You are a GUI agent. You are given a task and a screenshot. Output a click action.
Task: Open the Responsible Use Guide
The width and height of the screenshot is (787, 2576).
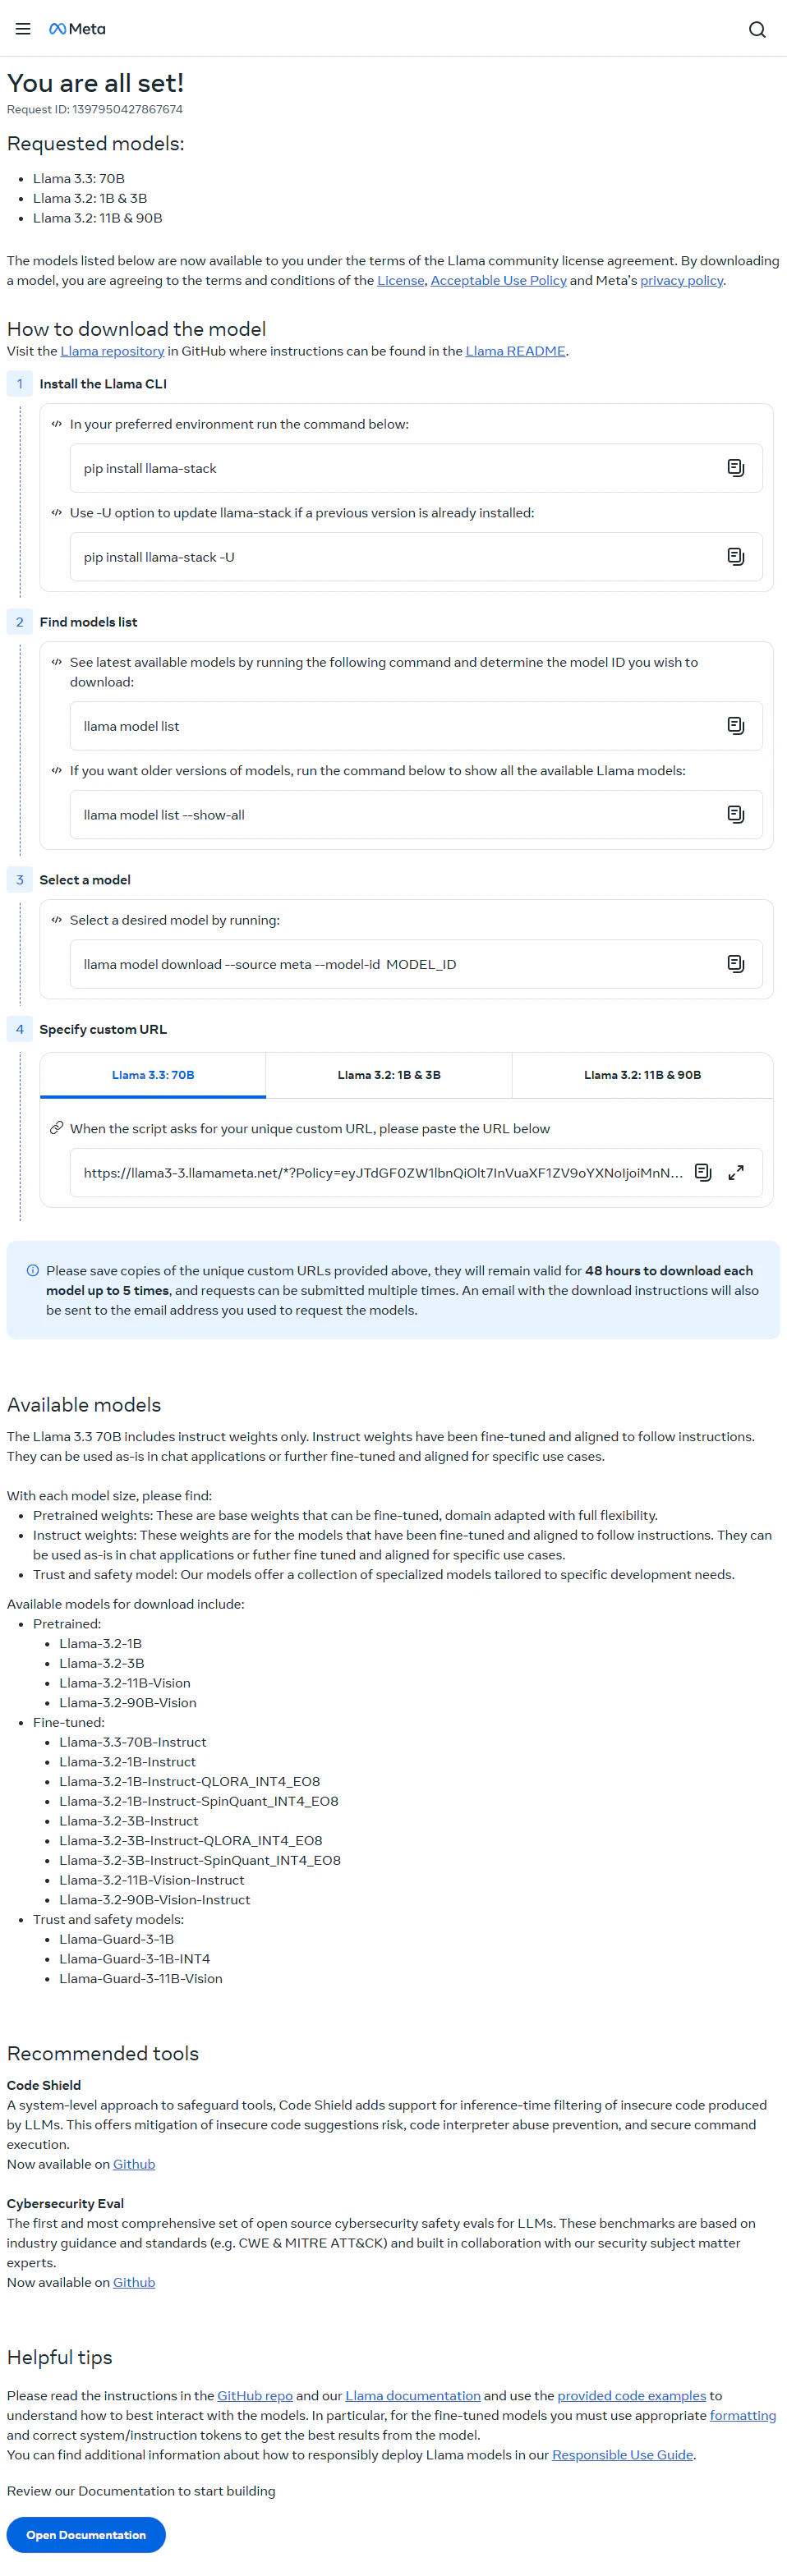[622, 2454]
